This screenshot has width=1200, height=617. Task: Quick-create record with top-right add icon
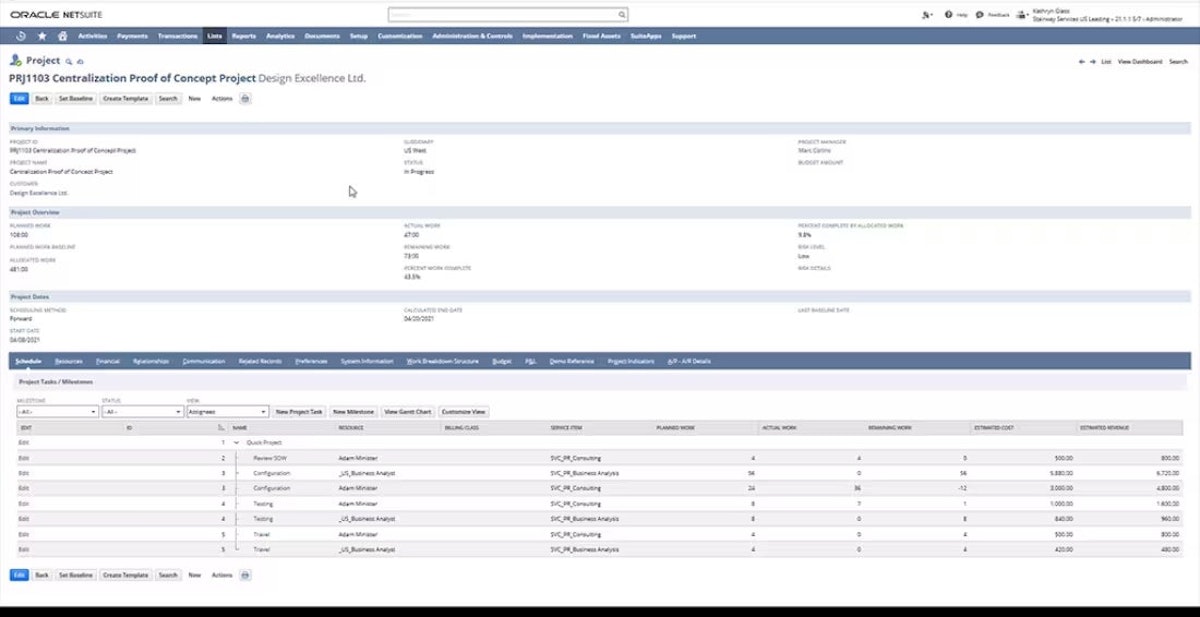927,15
